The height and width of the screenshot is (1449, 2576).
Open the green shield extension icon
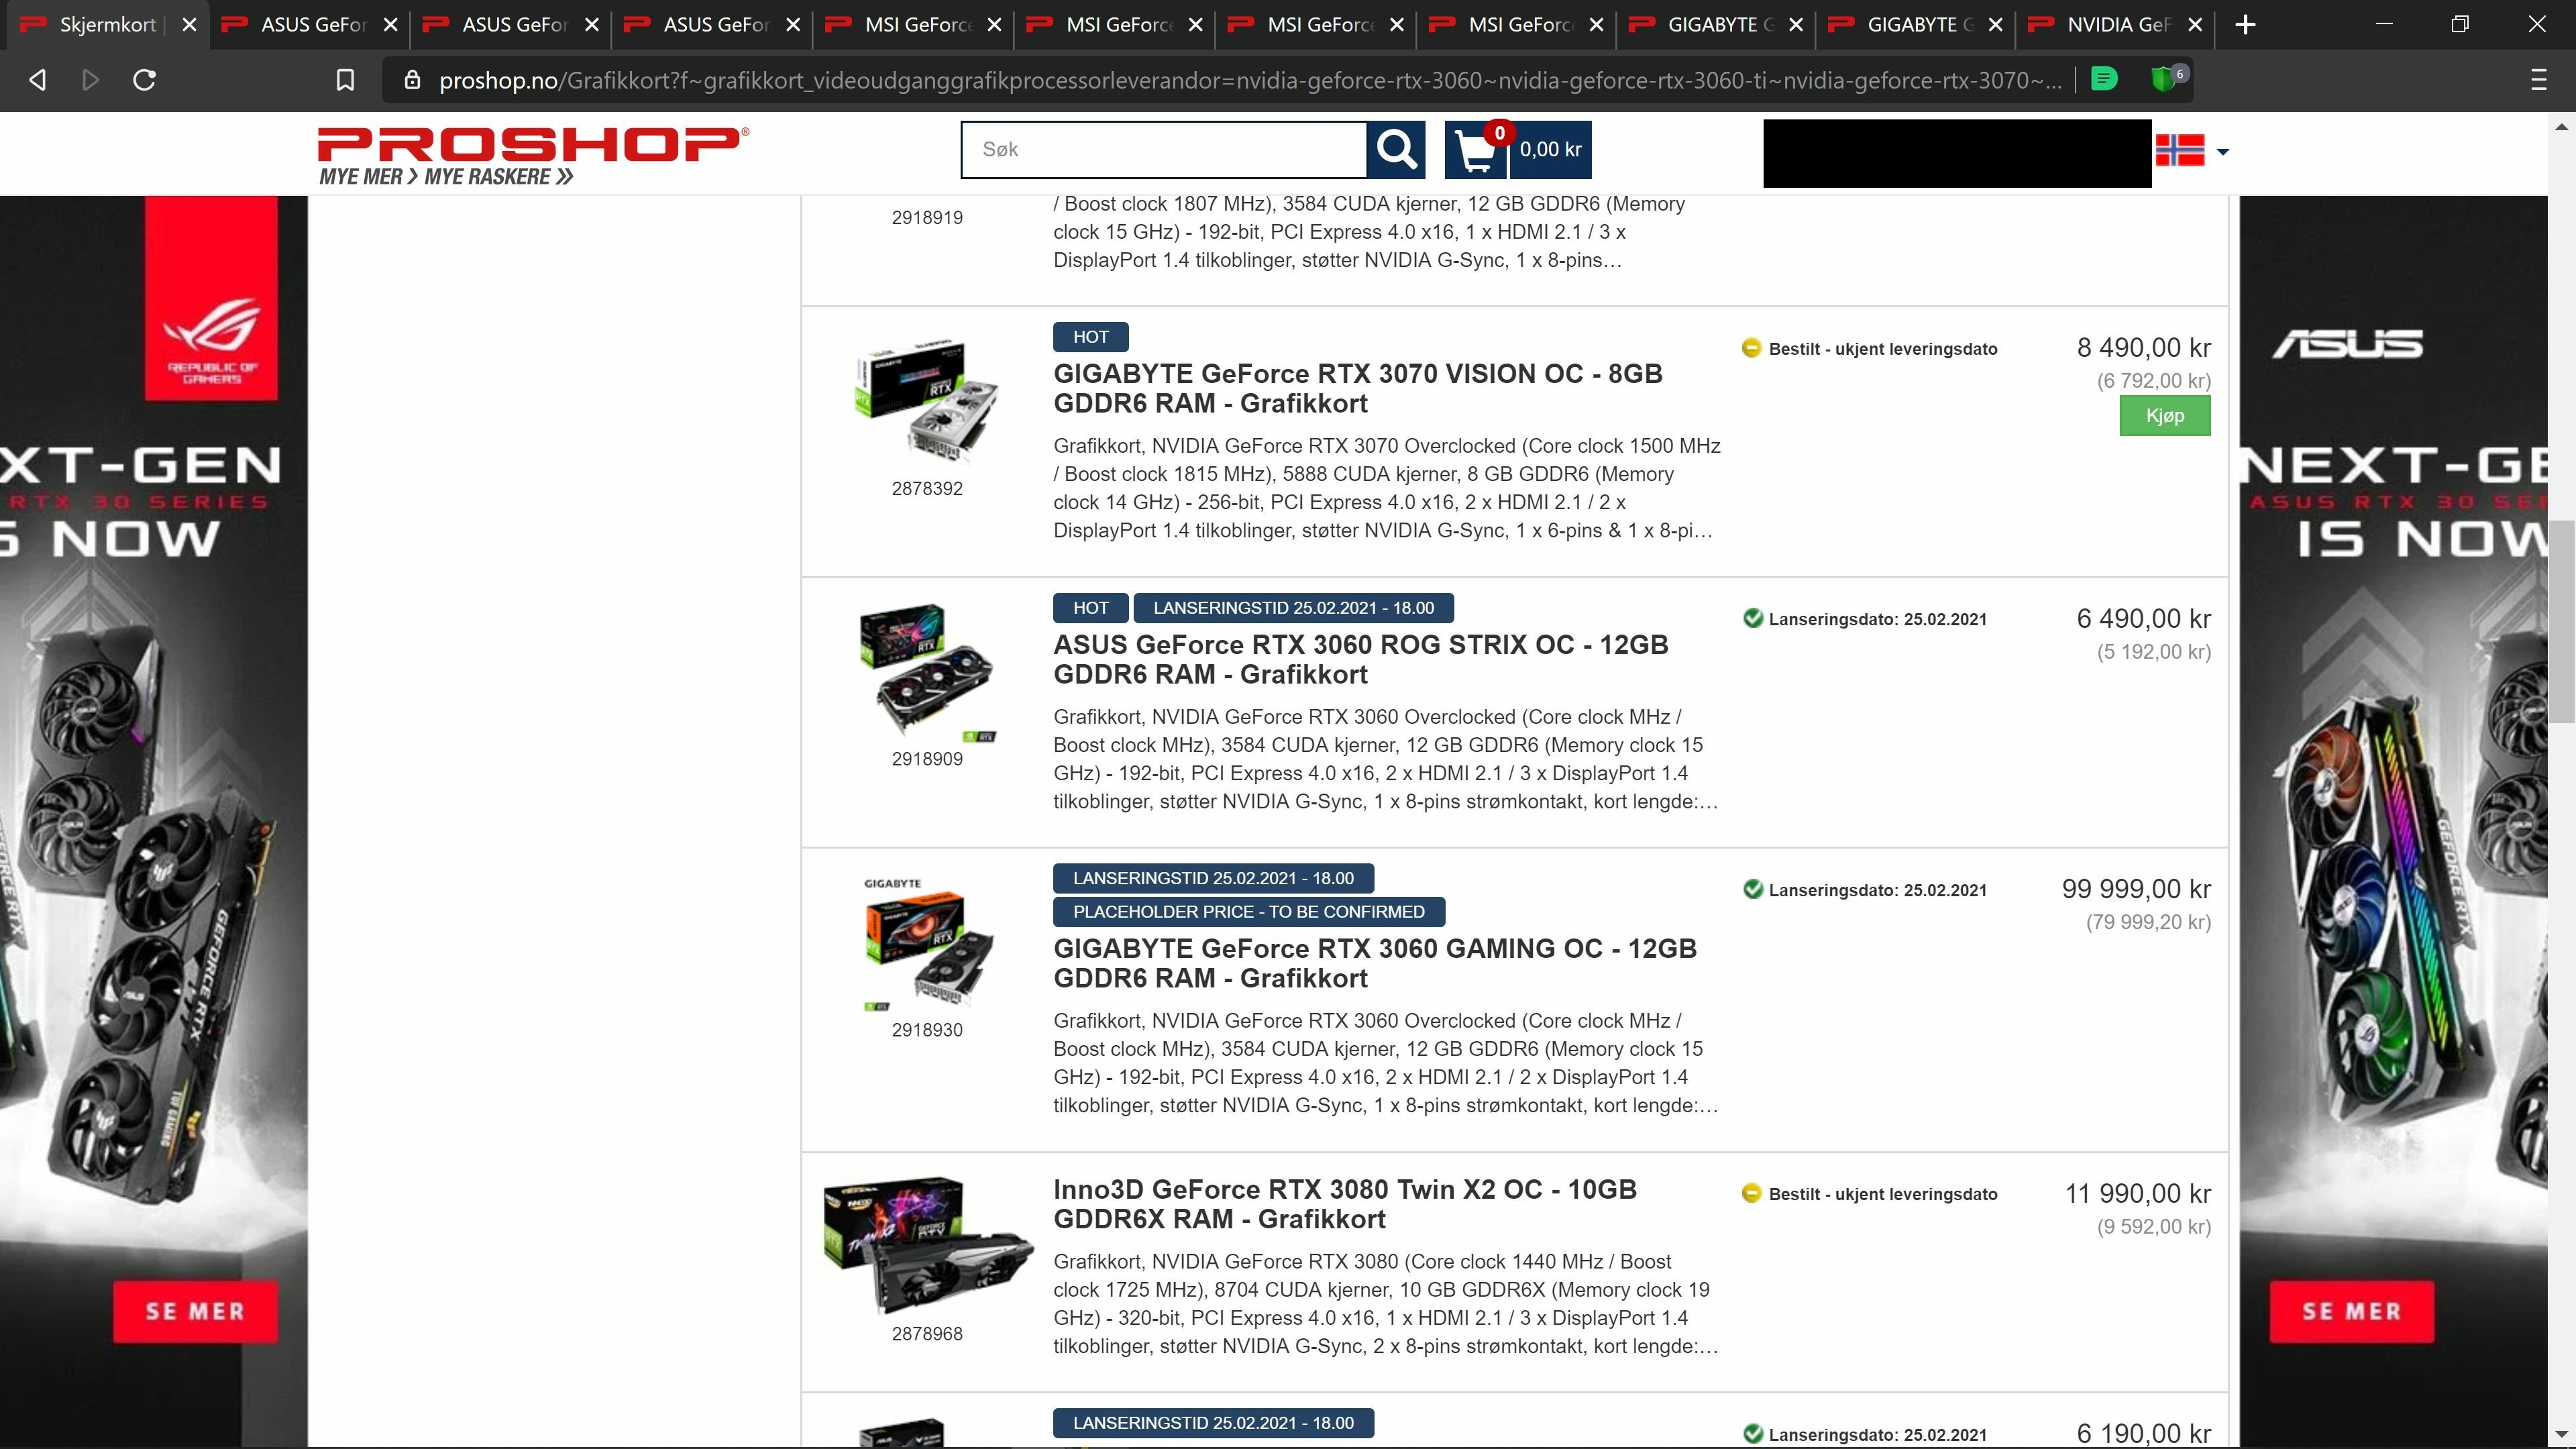coord(2166,78)
